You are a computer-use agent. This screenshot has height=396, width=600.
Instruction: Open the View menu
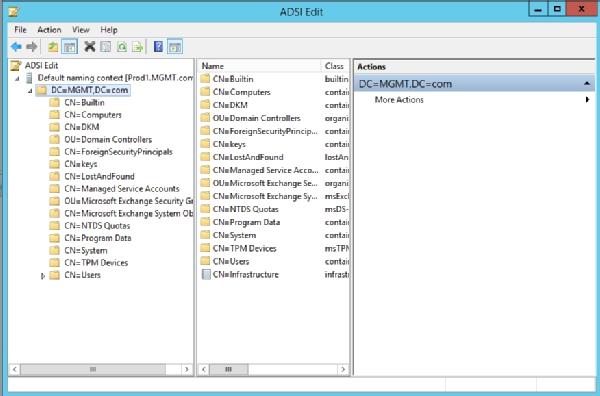[81, 30]
